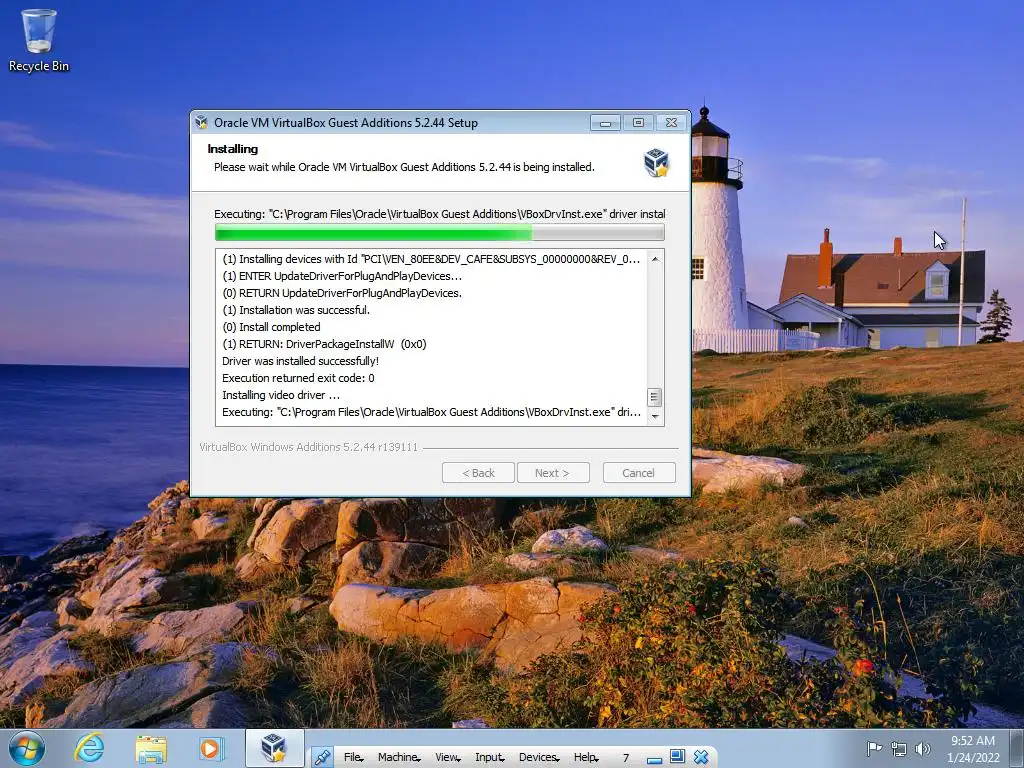Select log line '(1) Installation was successful.'
The height and width of the screenshot is (768, 1024).
point(296,310)
